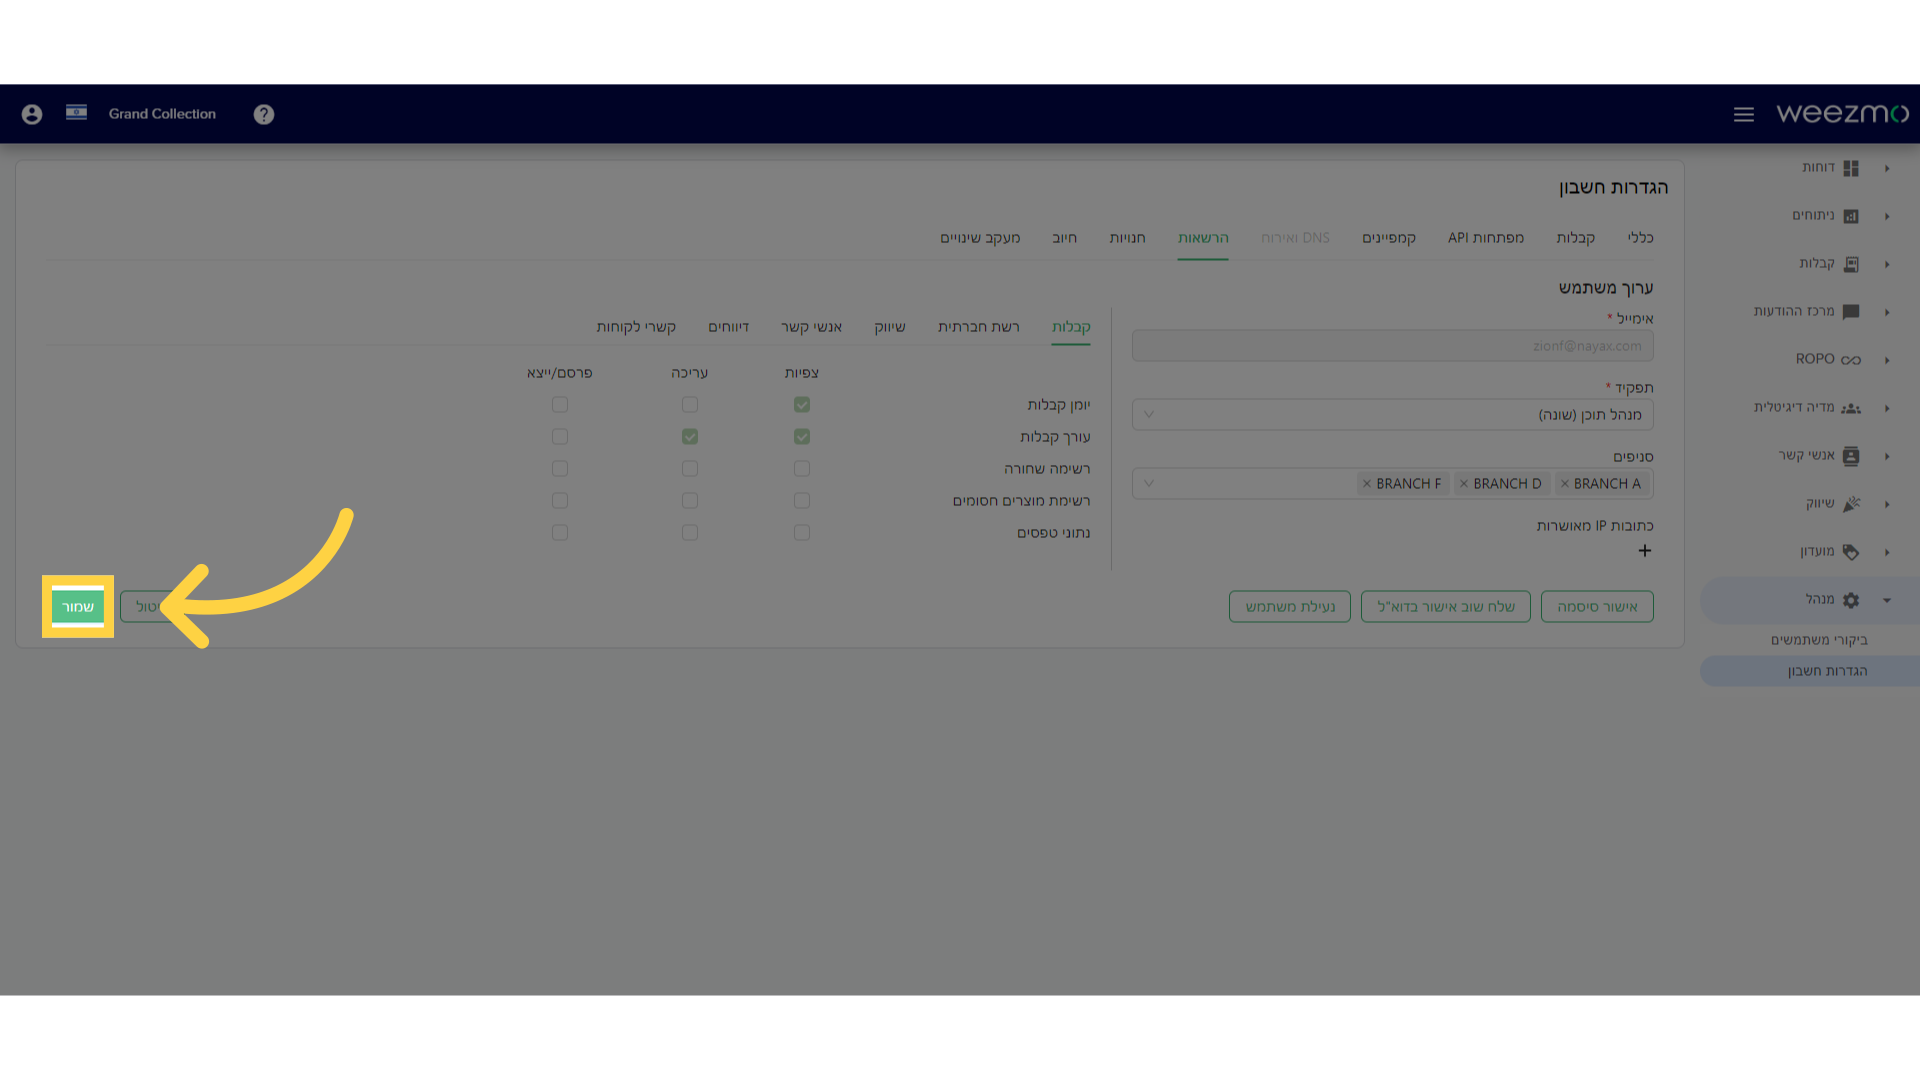Uncheck עריכה for עורך קבלות
Screen dimensions: 1920x1080
(690, 437)
